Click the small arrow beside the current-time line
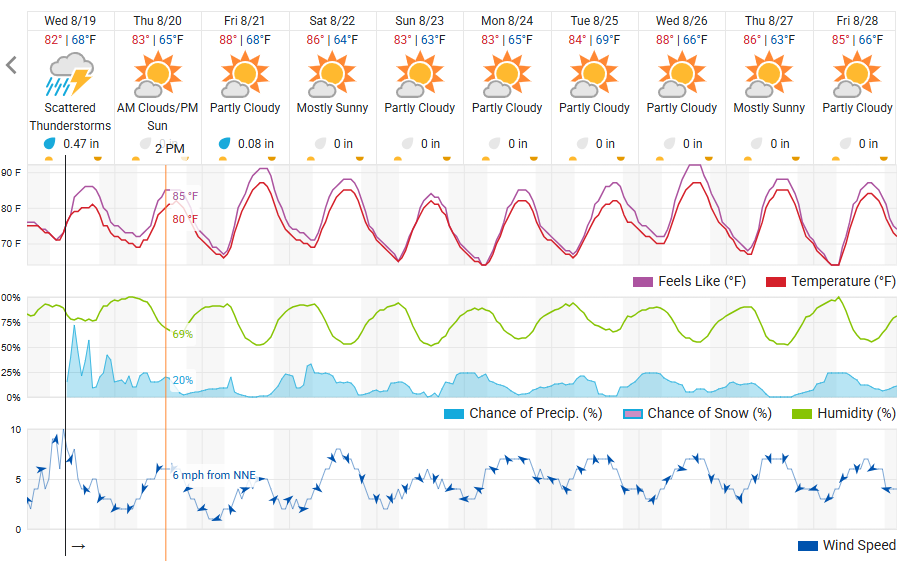Screen dimensions: 906x574 [x=79, y=546]
